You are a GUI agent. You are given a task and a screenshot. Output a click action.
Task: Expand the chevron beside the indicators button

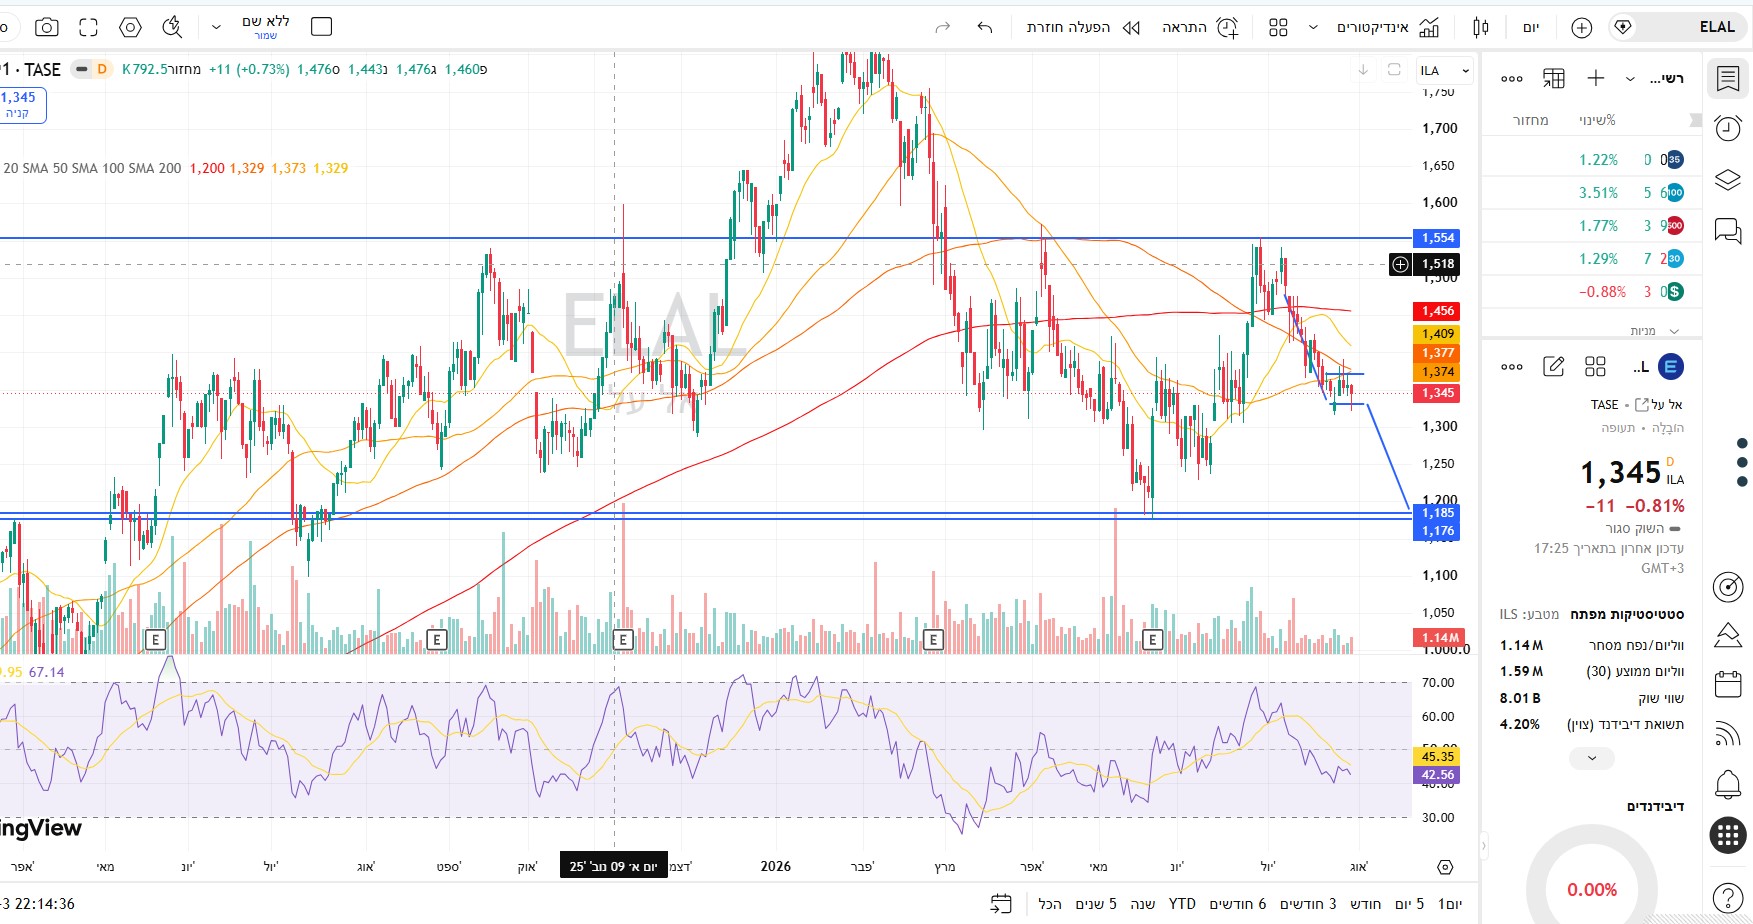coord(1313,27)
